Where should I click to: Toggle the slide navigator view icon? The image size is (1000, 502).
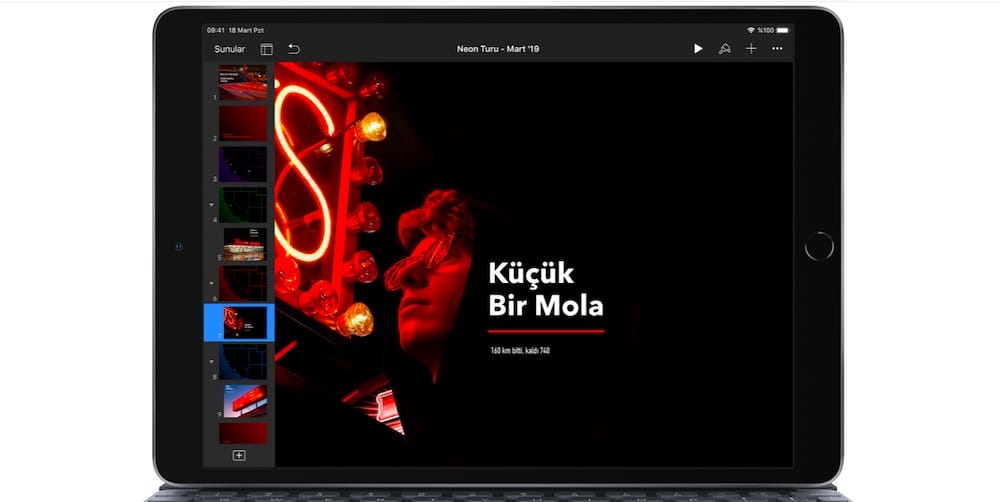coord(266,49)
